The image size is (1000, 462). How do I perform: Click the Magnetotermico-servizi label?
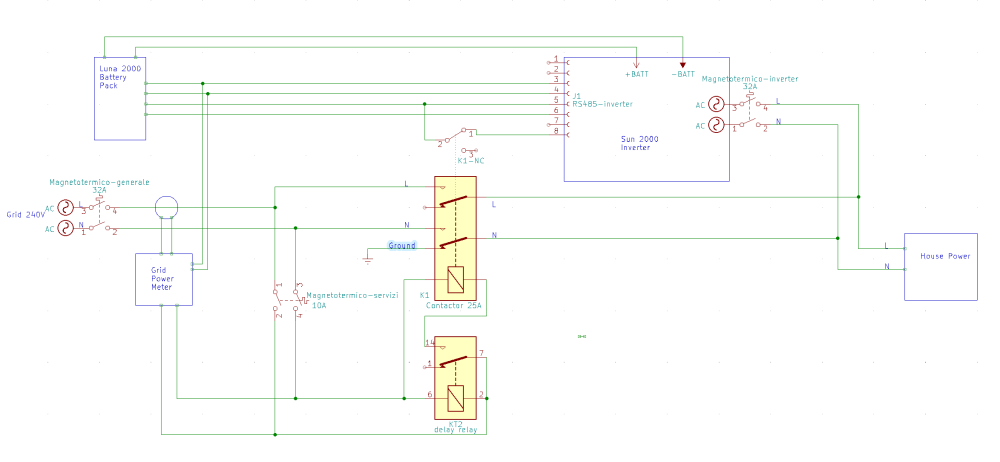pos(352,296)
